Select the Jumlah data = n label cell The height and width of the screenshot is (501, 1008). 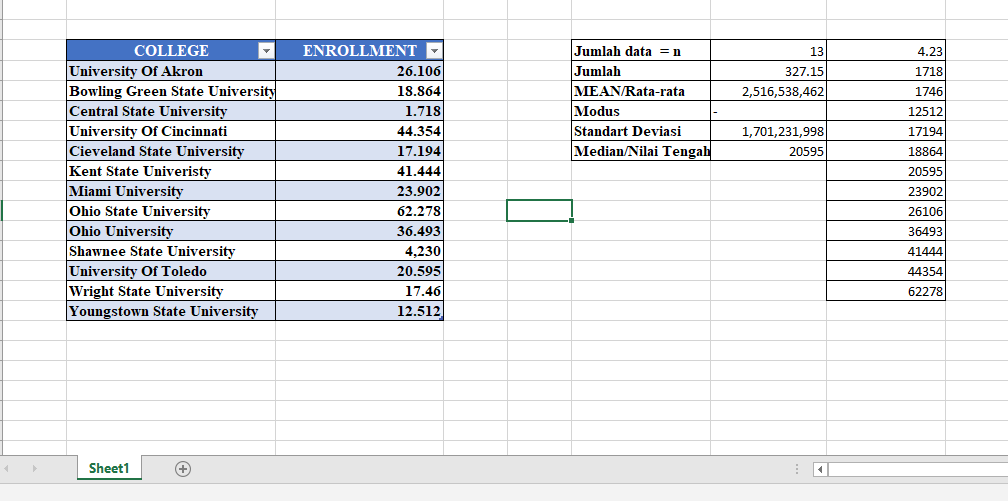[641, 50]
